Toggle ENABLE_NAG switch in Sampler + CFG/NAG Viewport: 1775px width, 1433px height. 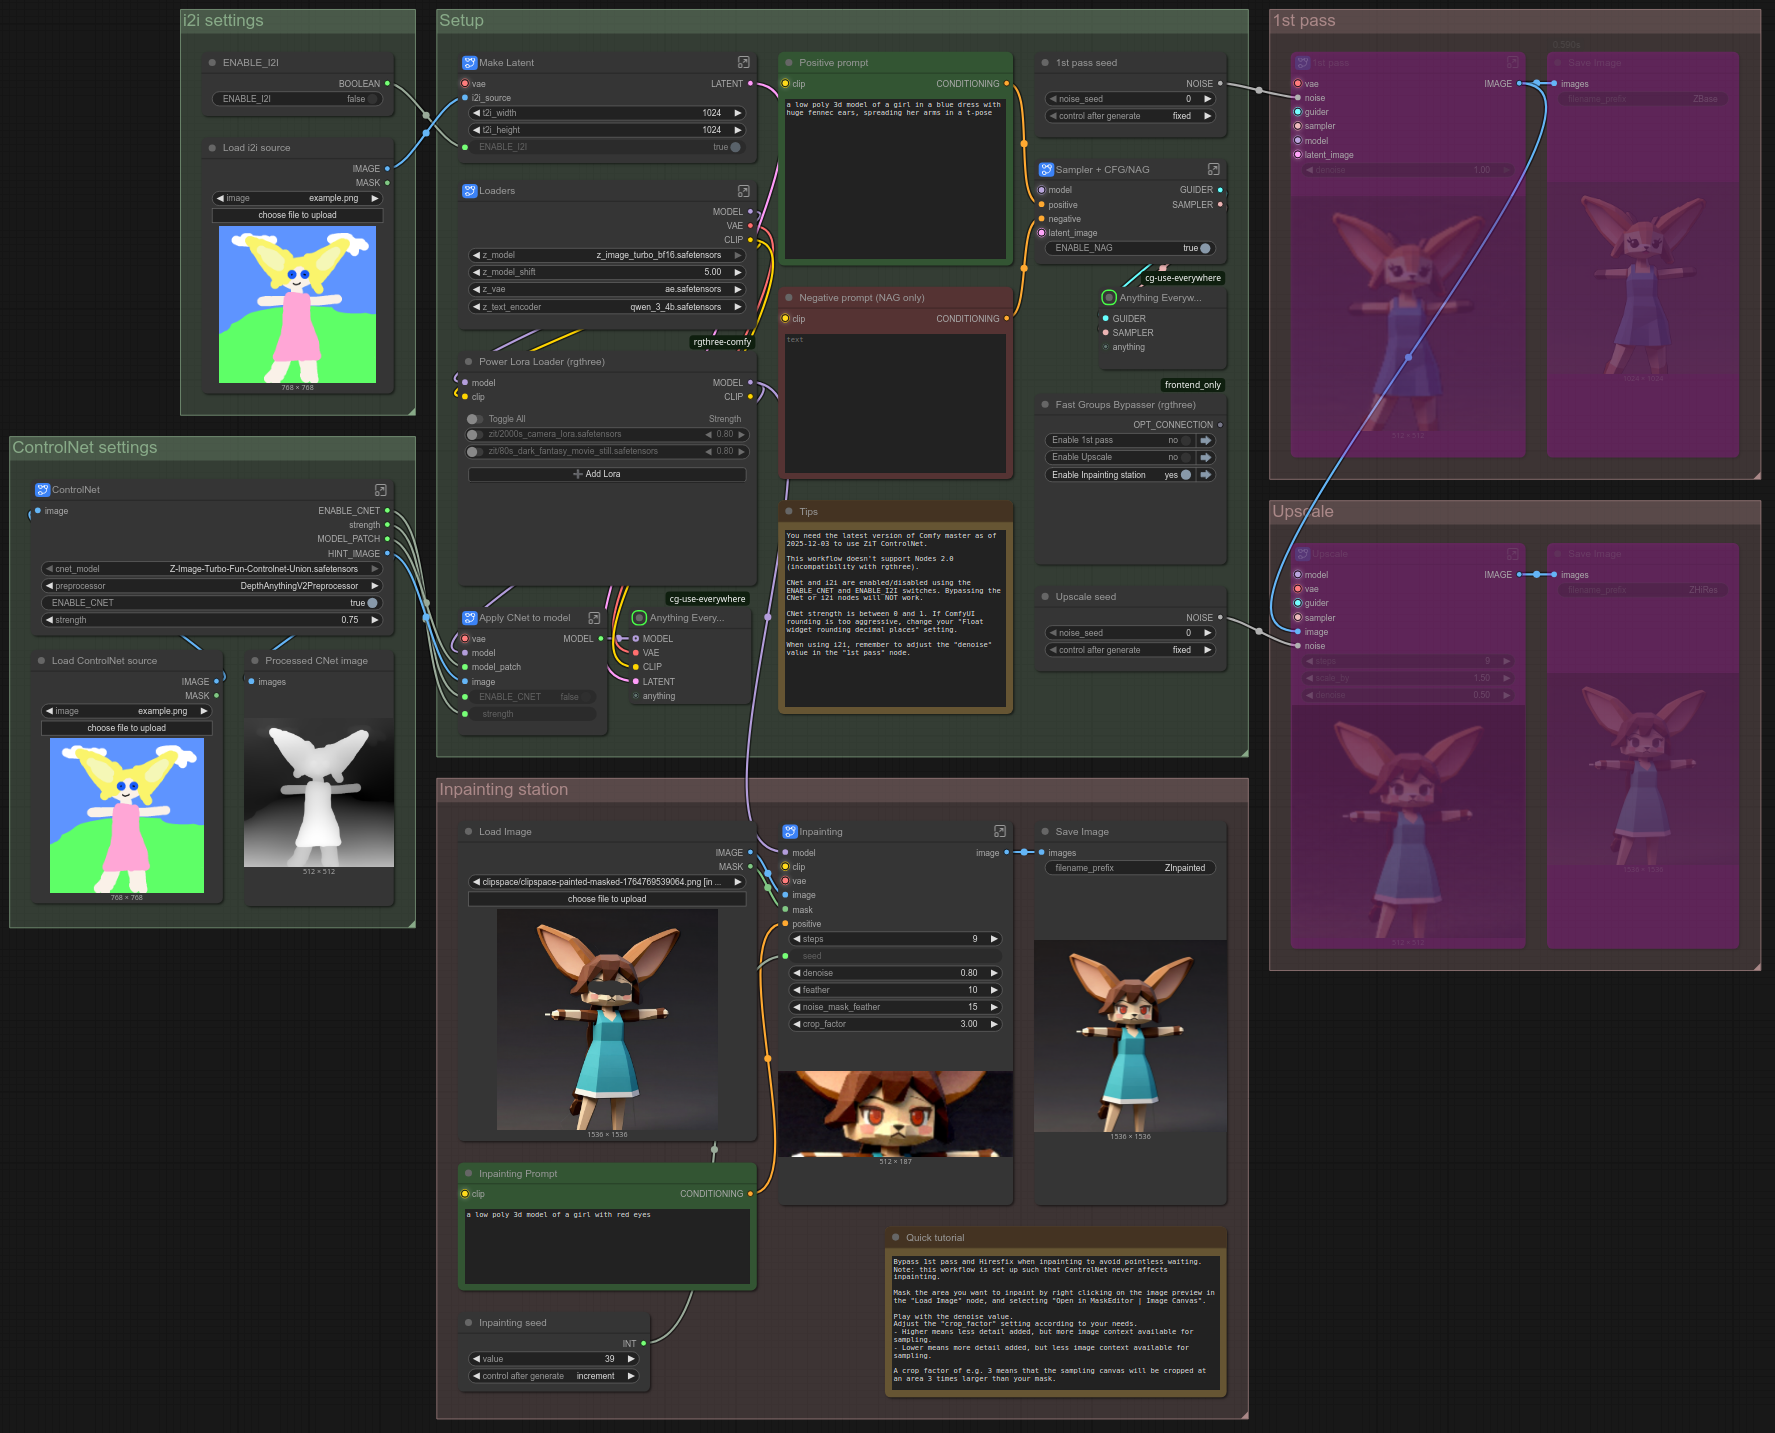[x=1205, y=248]
